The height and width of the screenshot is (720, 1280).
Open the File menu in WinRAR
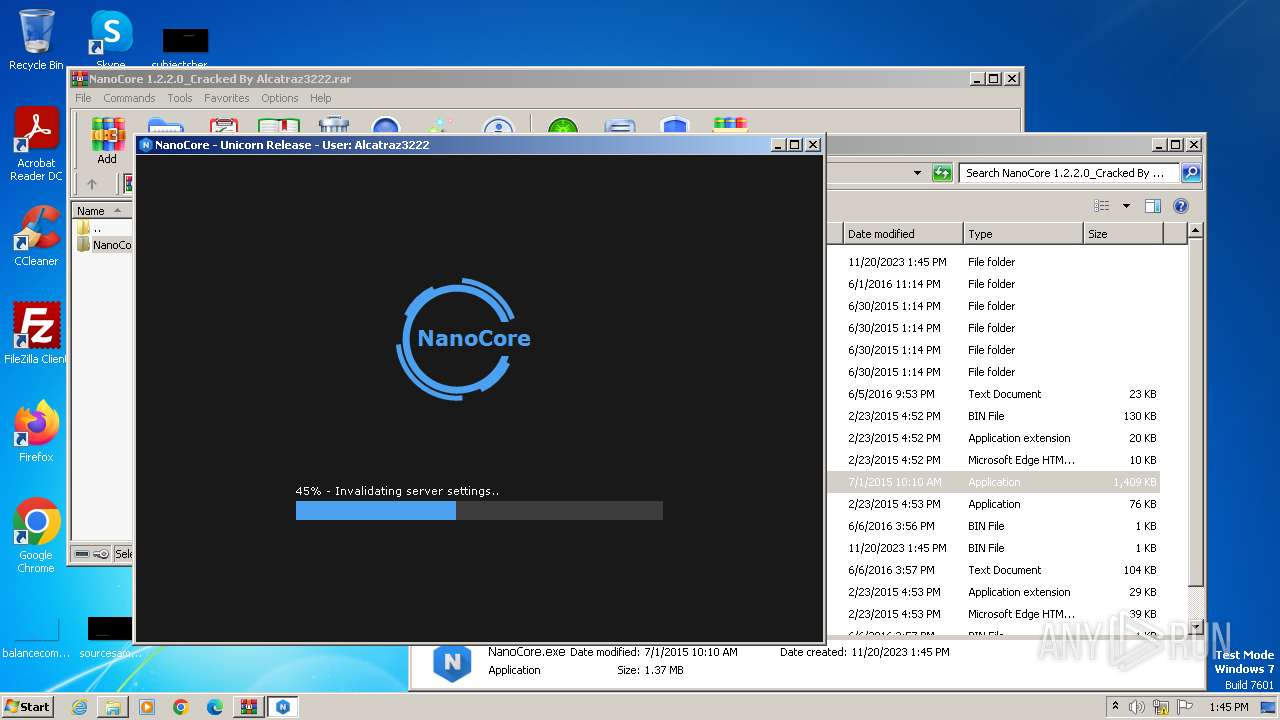(83, 98)
